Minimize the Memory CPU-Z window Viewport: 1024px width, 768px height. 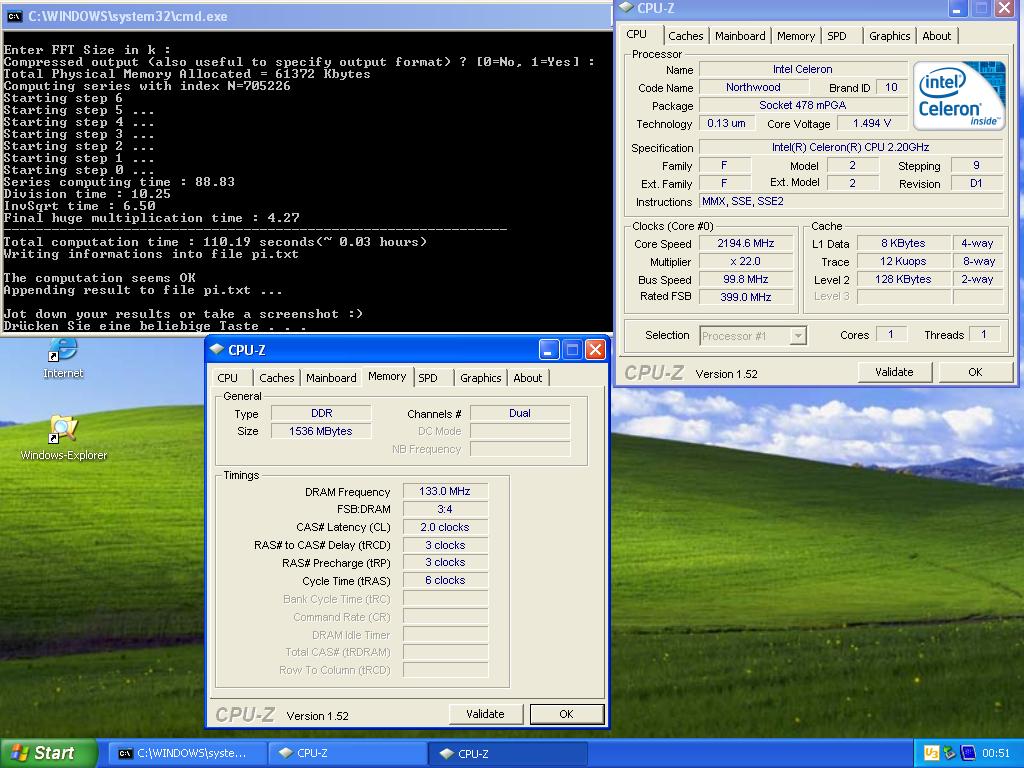tap(549, 350)
